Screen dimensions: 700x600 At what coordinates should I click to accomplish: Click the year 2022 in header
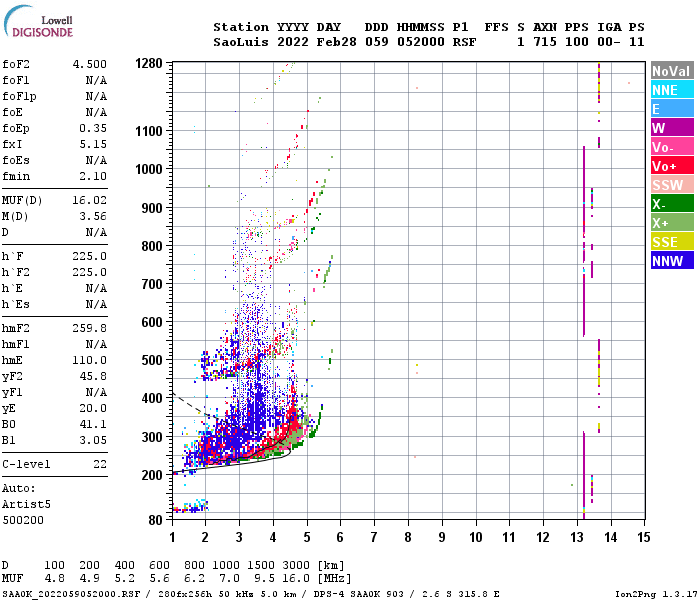[293, 42]
